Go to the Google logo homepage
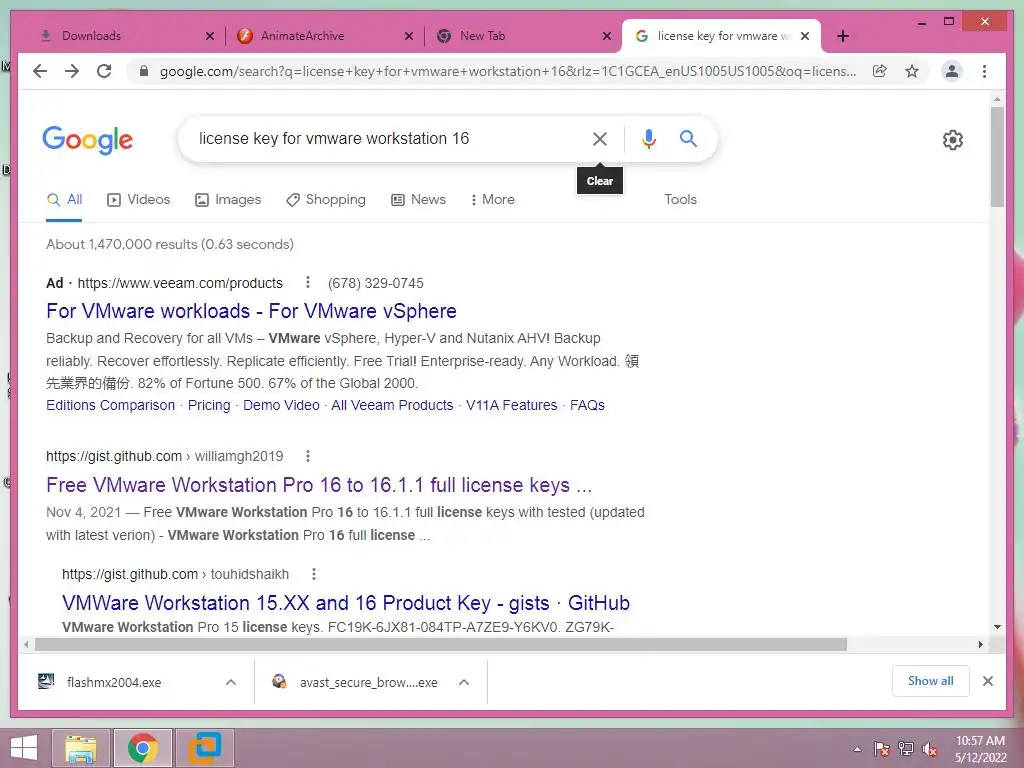Screen dimensions: 1024x768 (x=88, y=140)
